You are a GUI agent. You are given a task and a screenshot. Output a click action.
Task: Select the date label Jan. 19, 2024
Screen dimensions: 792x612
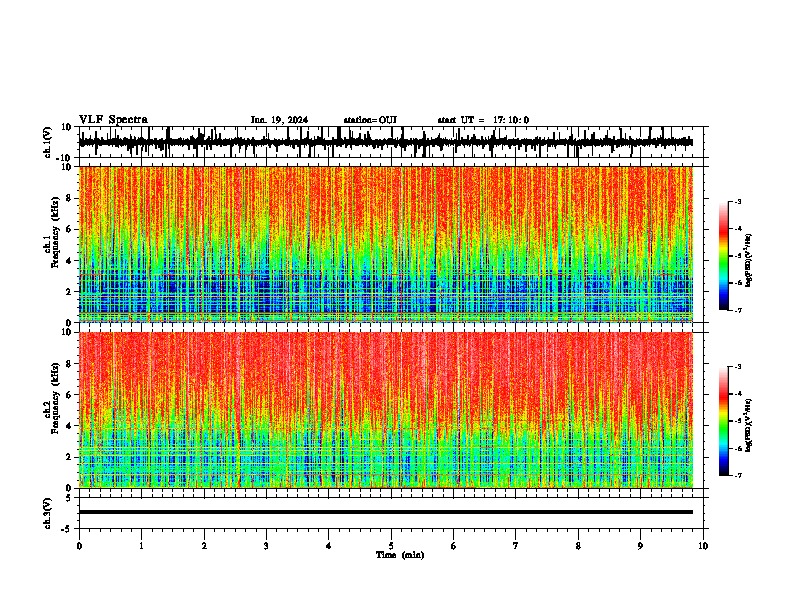click(279, 120)
